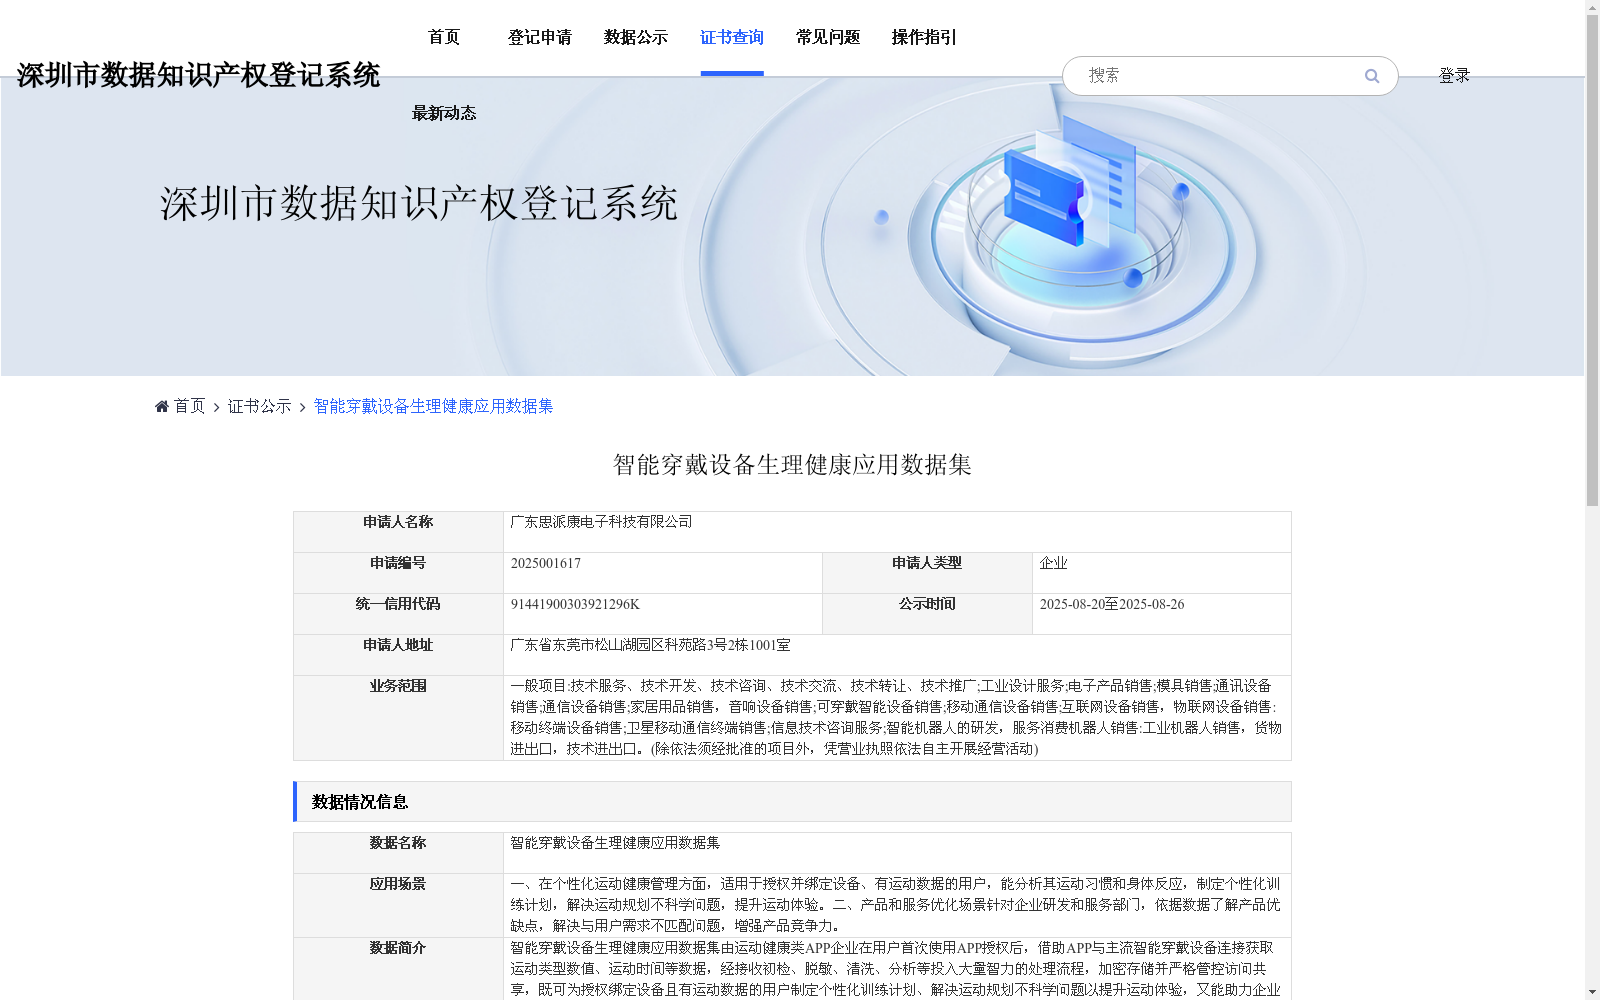Click the credit code 91441900303921296K

point(575,604)
